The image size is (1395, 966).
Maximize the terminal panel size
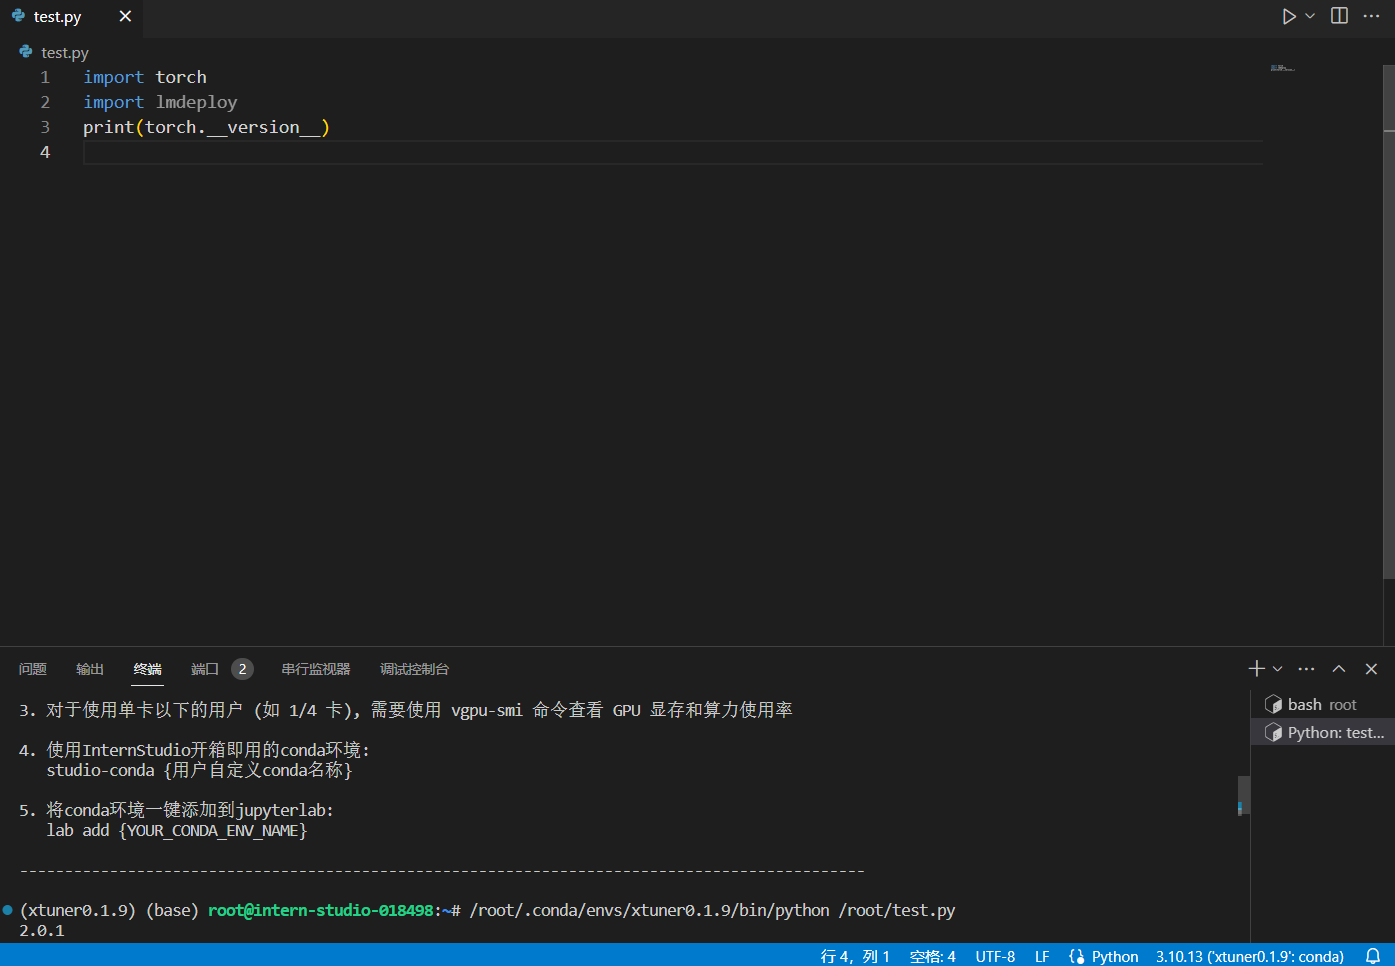point(1339,669)
